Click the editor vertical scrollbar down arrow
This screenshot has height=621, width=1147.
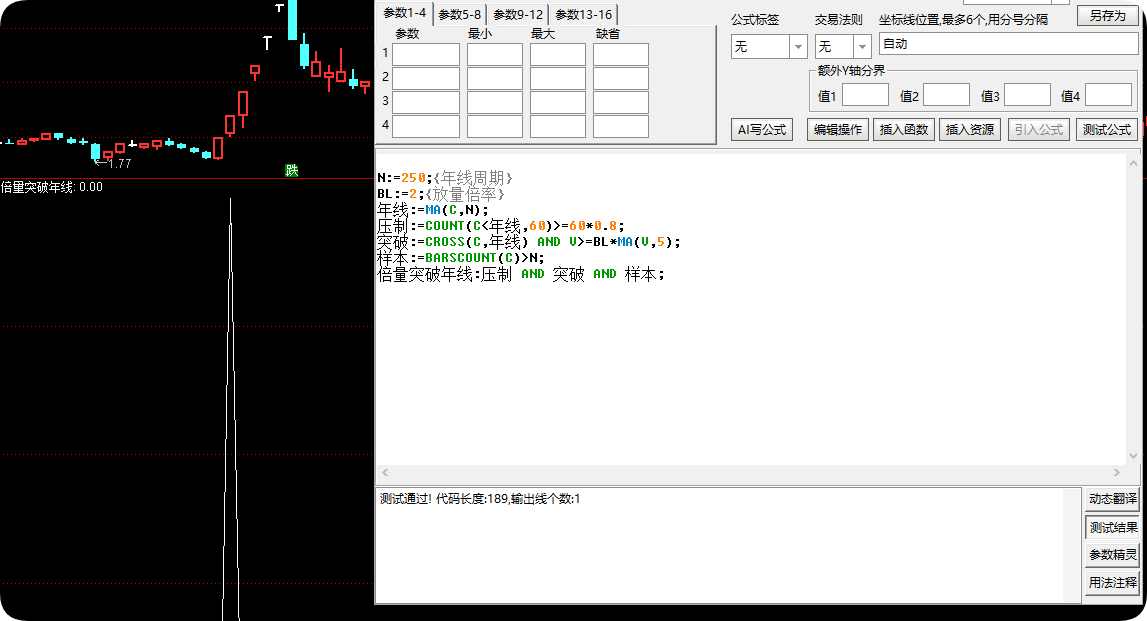(1134, 456)
